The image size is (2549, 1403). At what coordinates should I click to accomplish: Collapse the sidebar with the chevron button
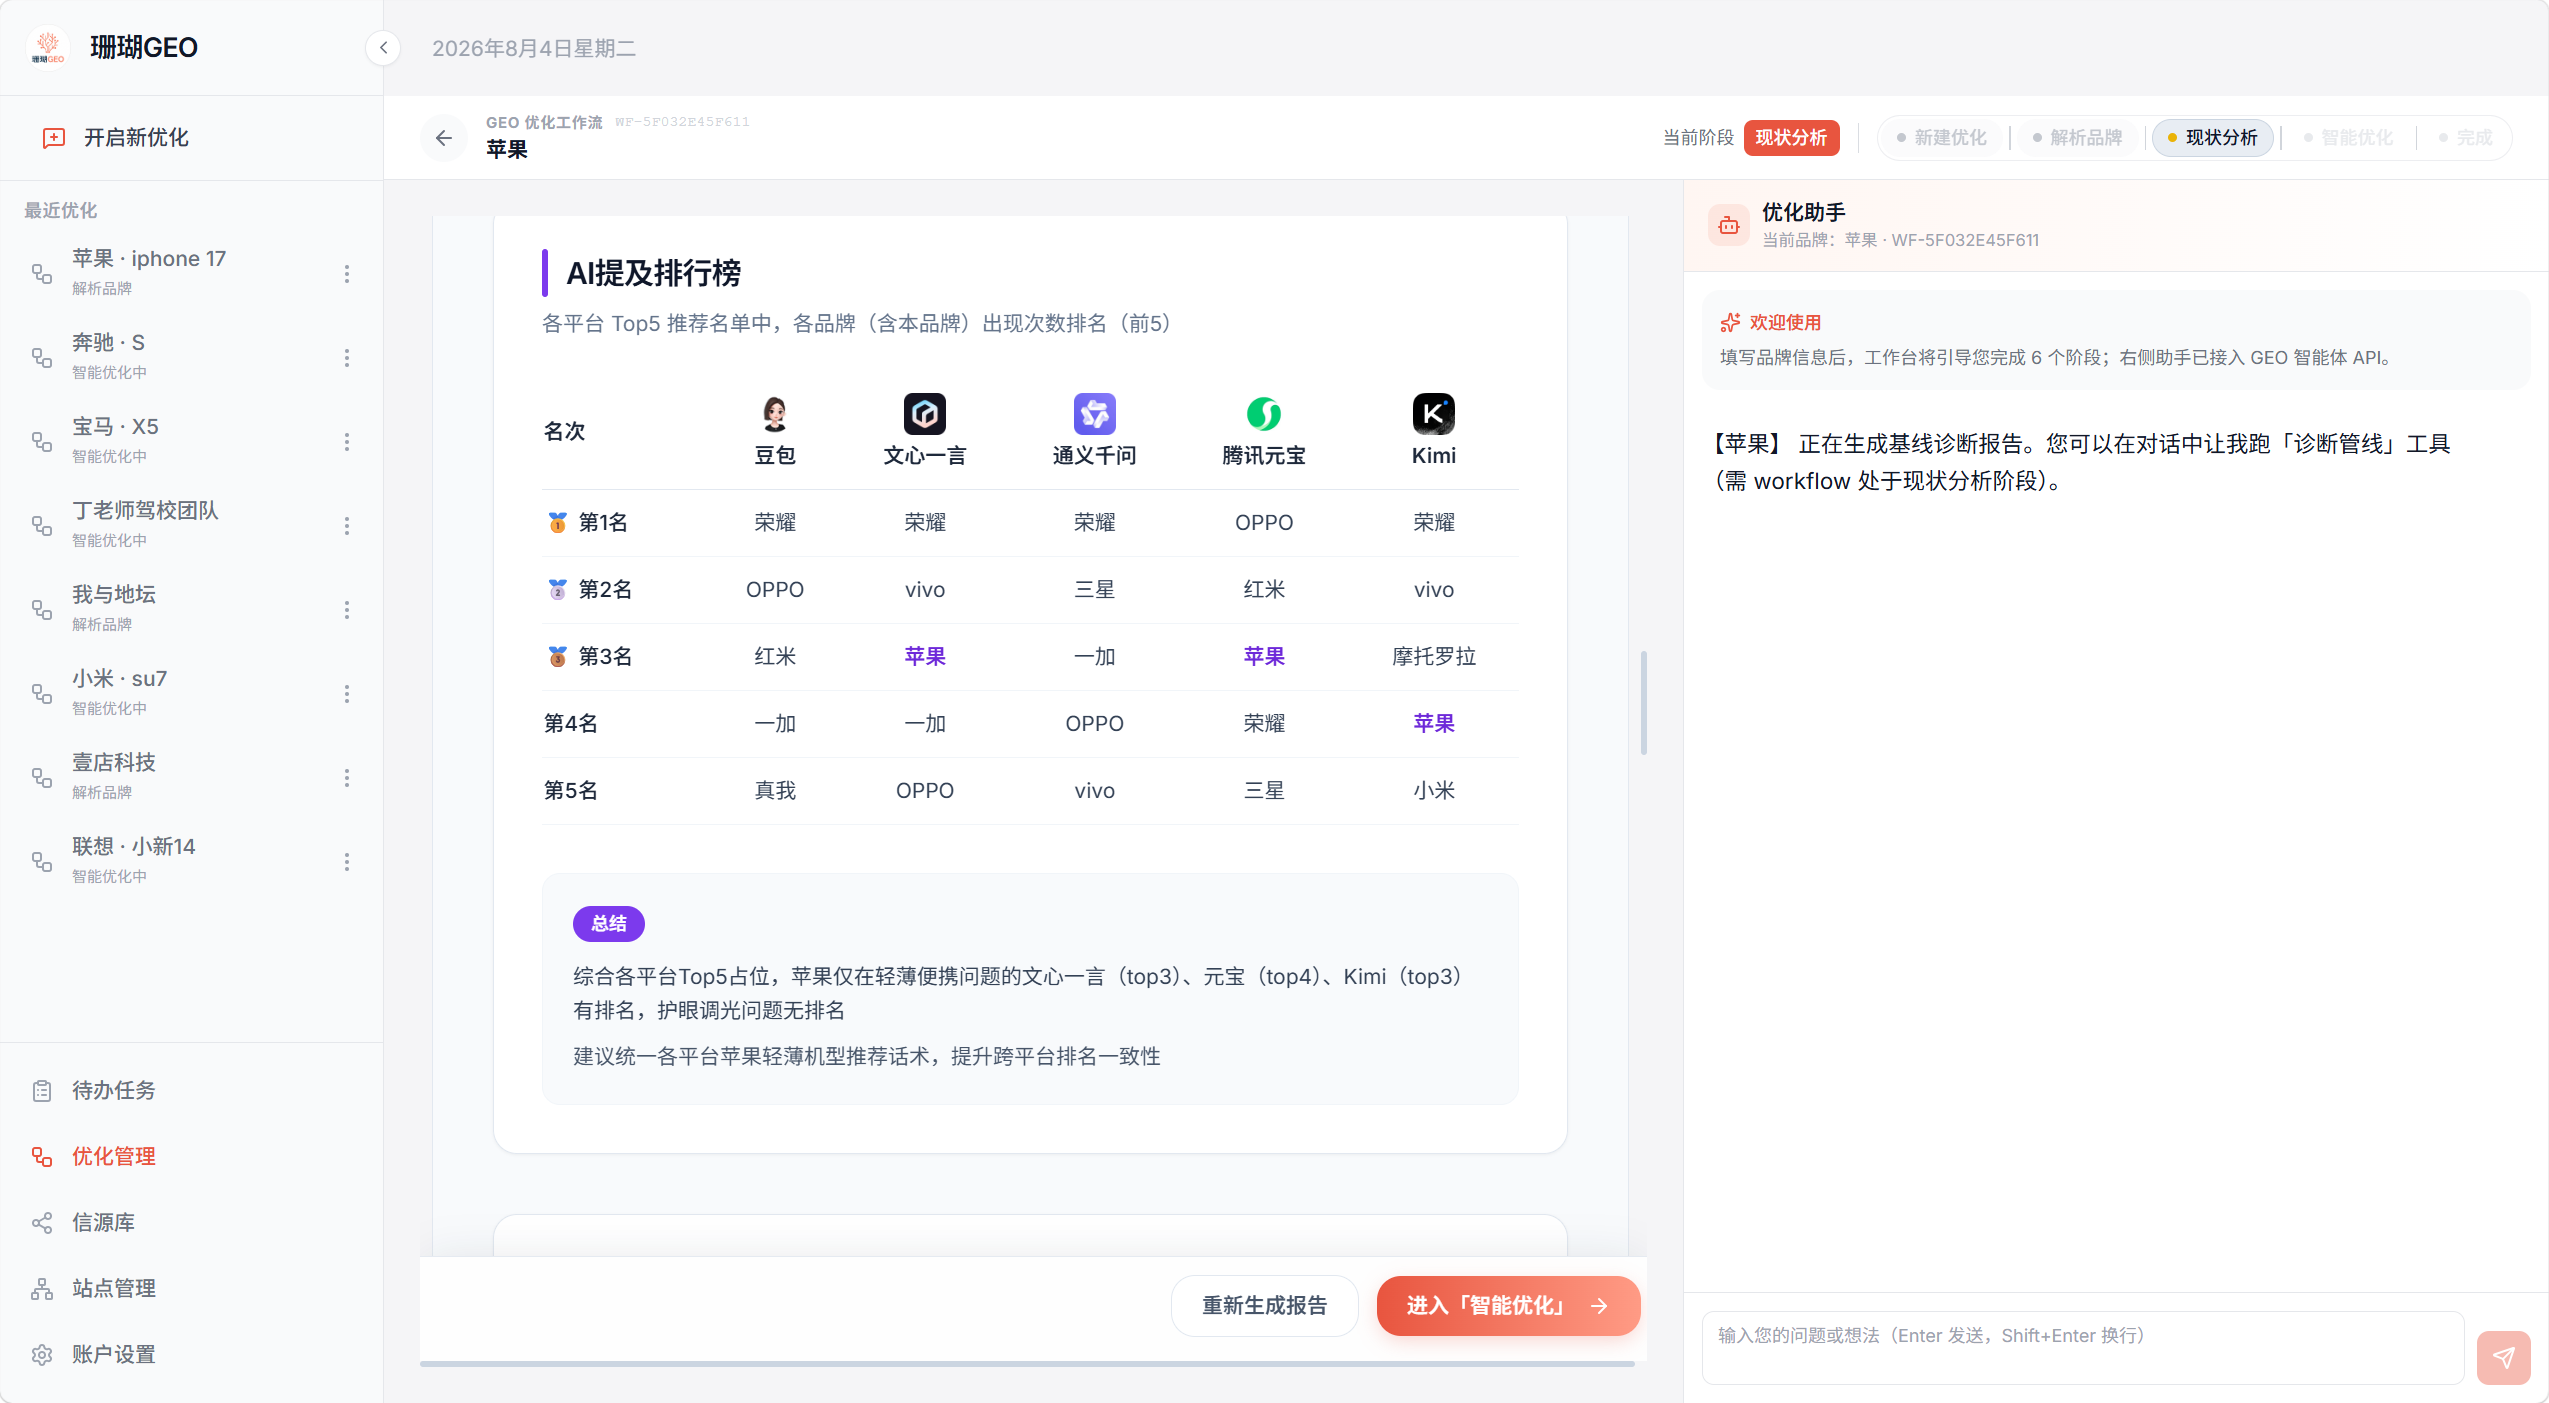click(x=383, y=48)
